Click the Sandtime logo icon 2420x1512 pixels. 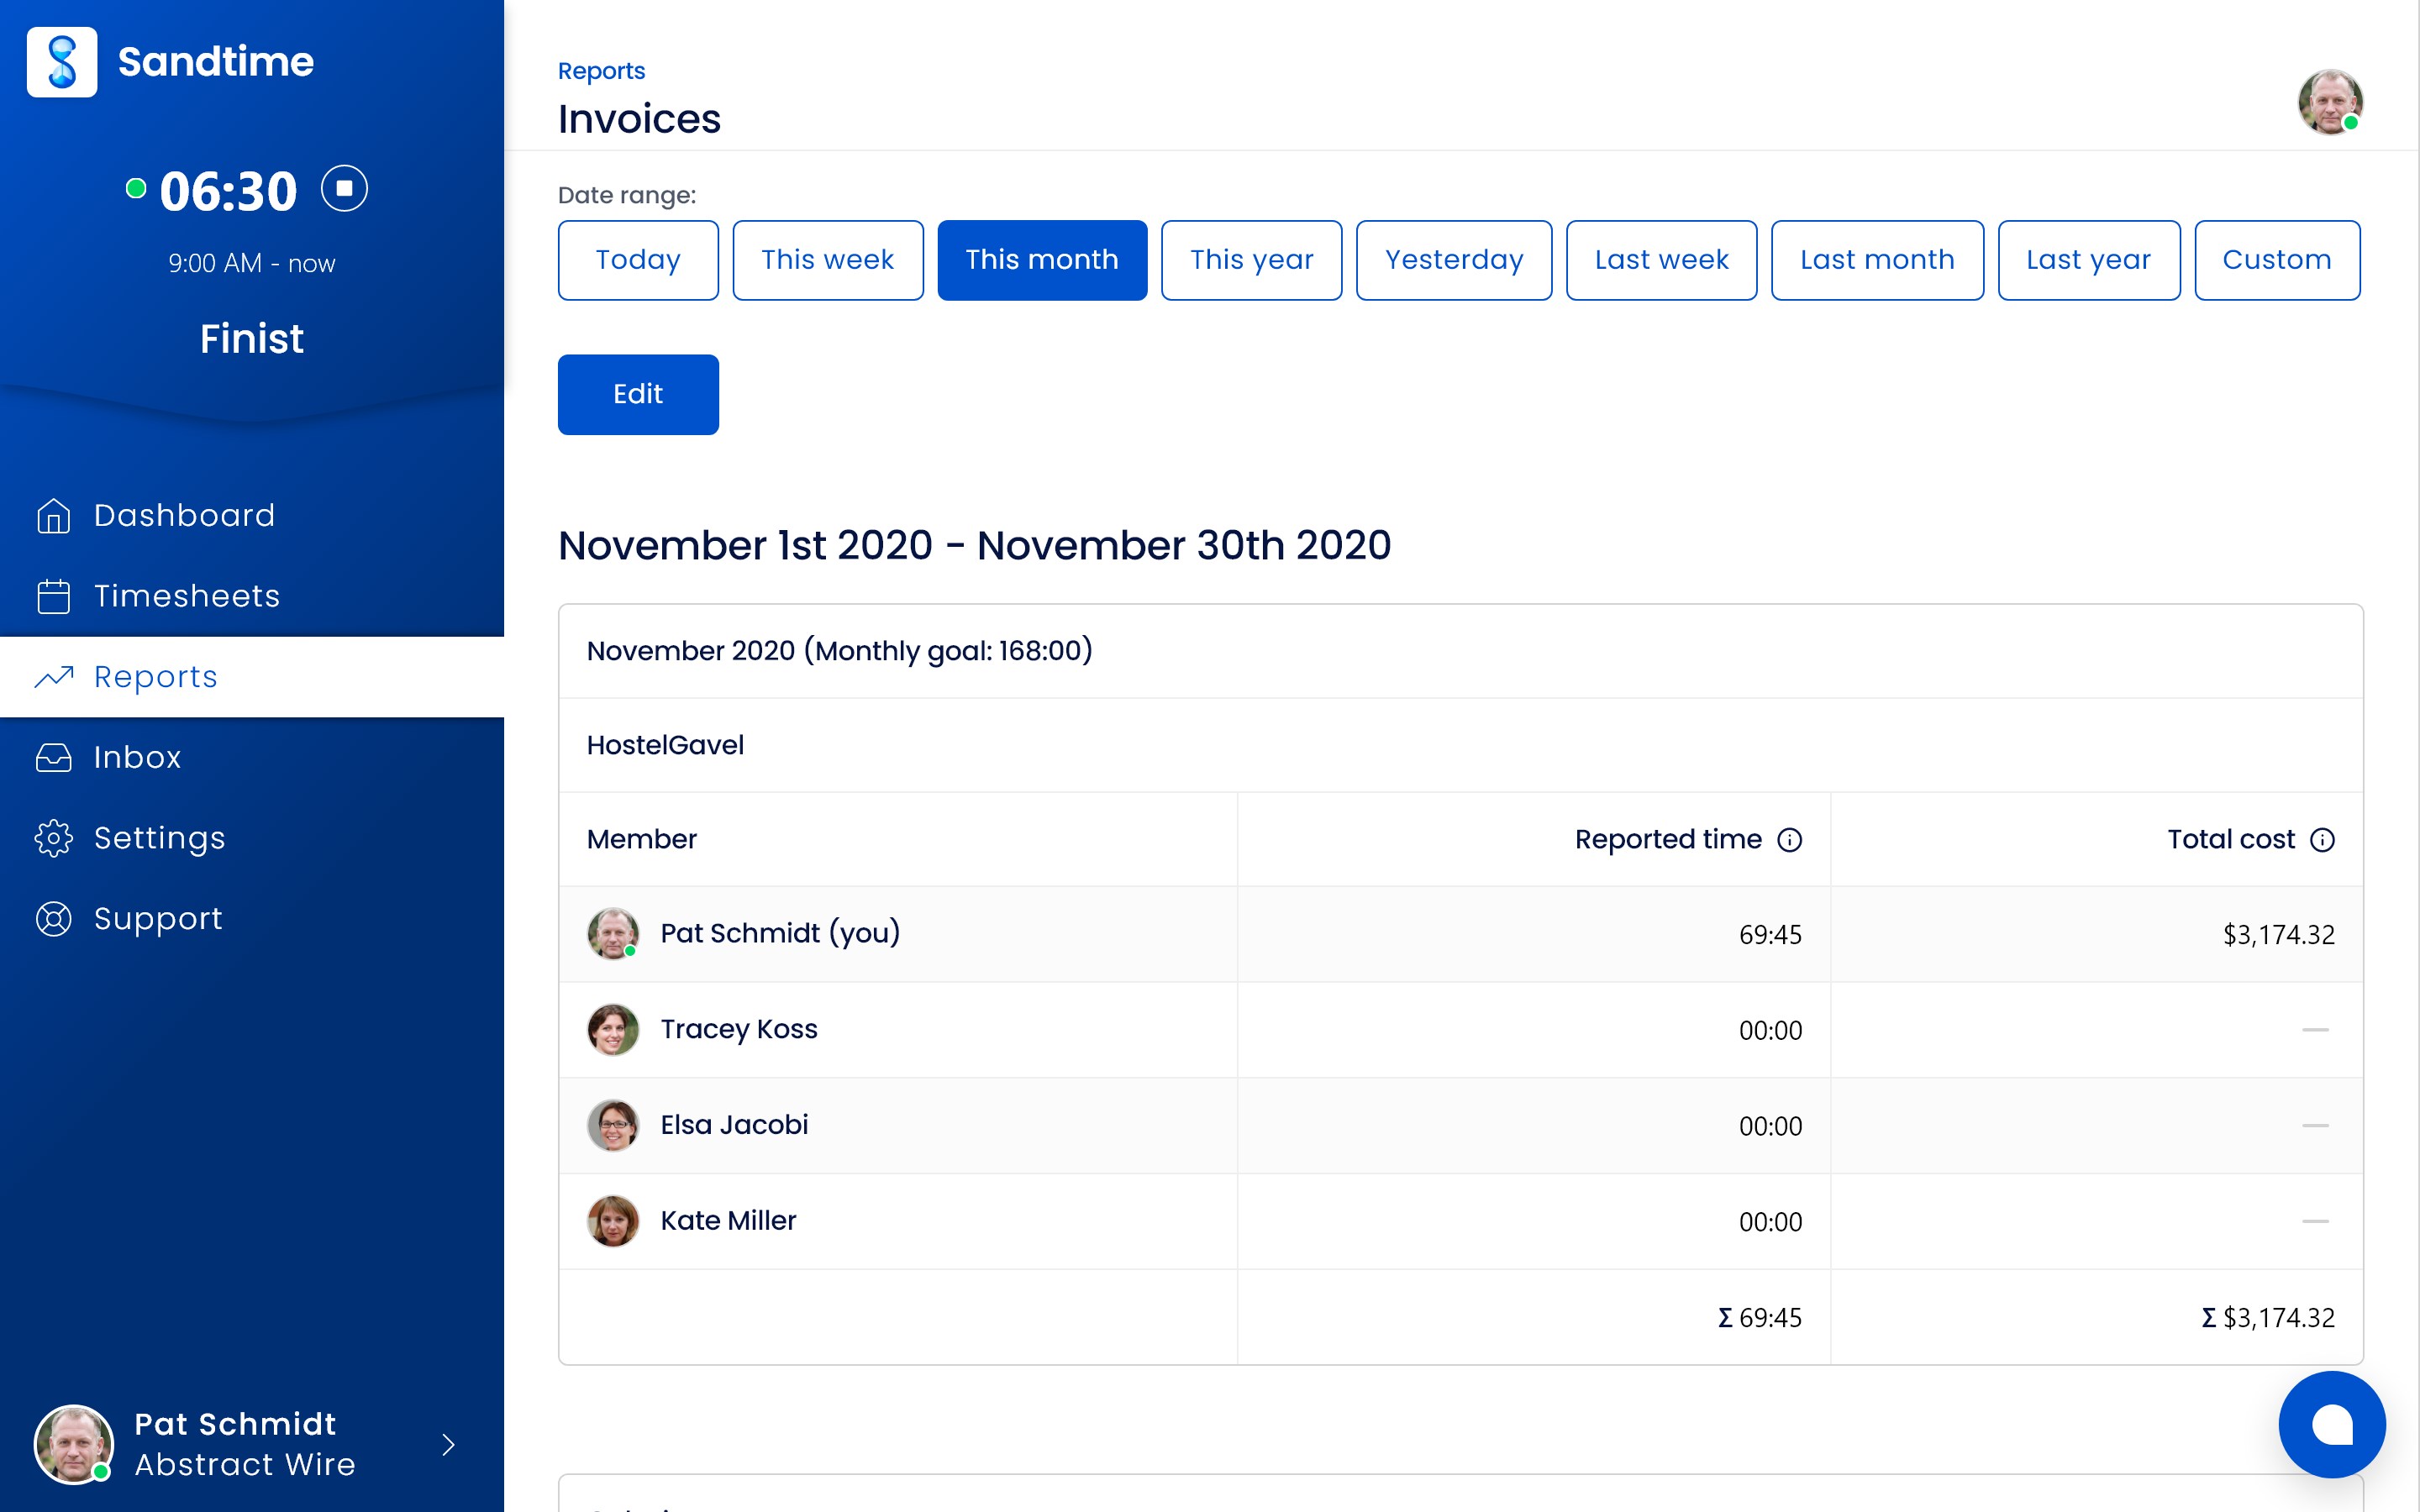(62, 62)
